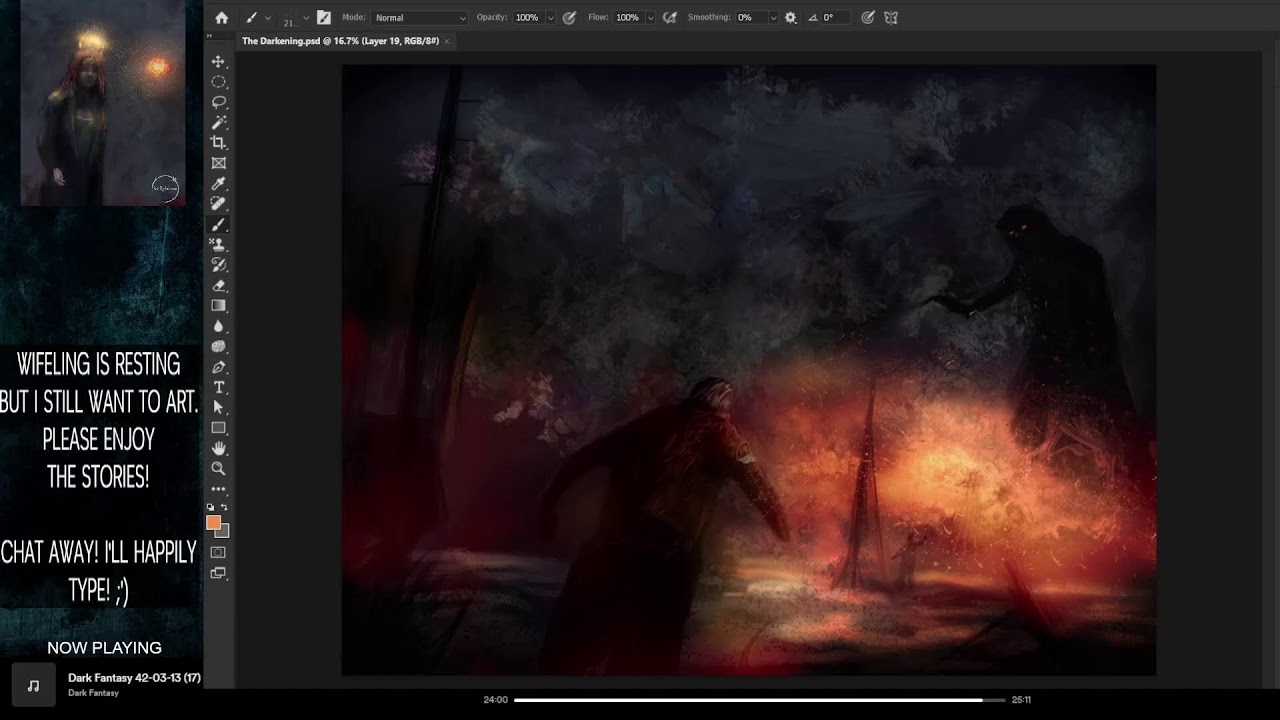Click the reference painting thumbnail
The width and height of the screenshot is (1280, 720).
103,103
